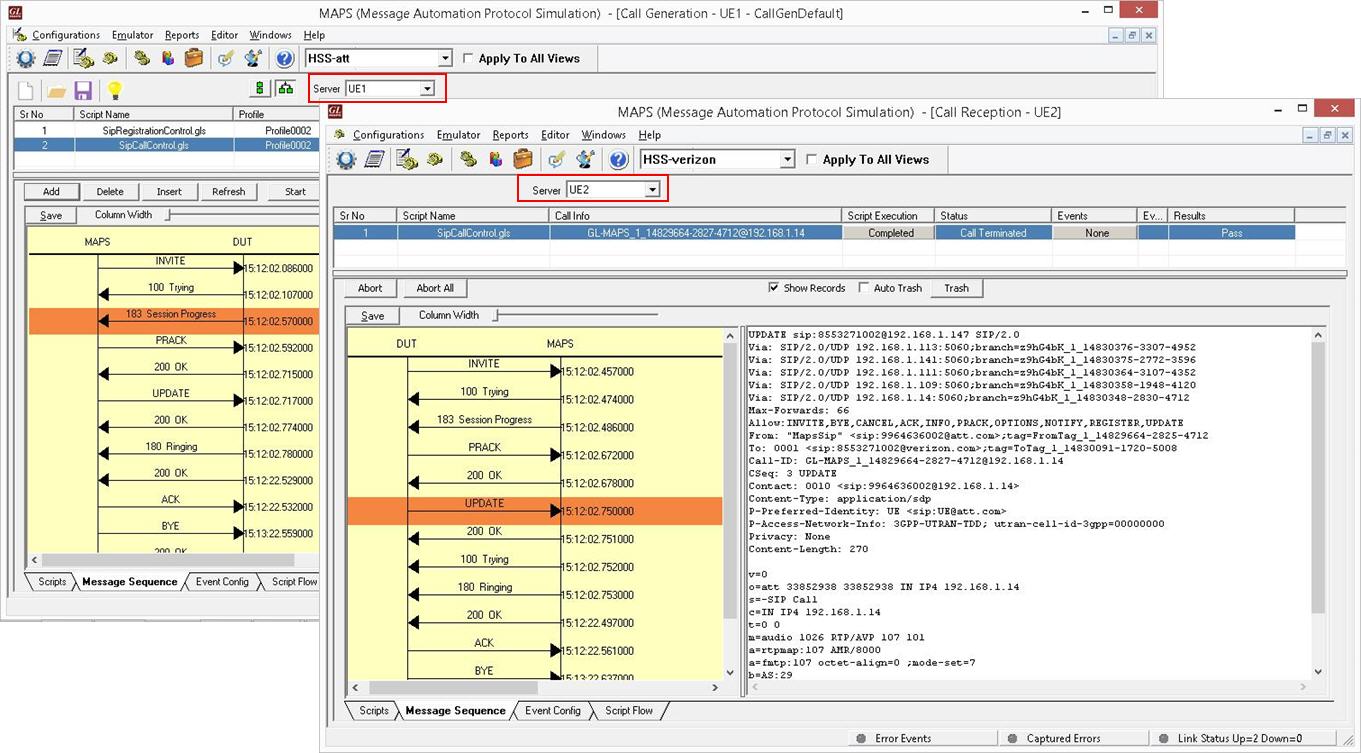Open the HSS-att dropdown

(445, 59)
